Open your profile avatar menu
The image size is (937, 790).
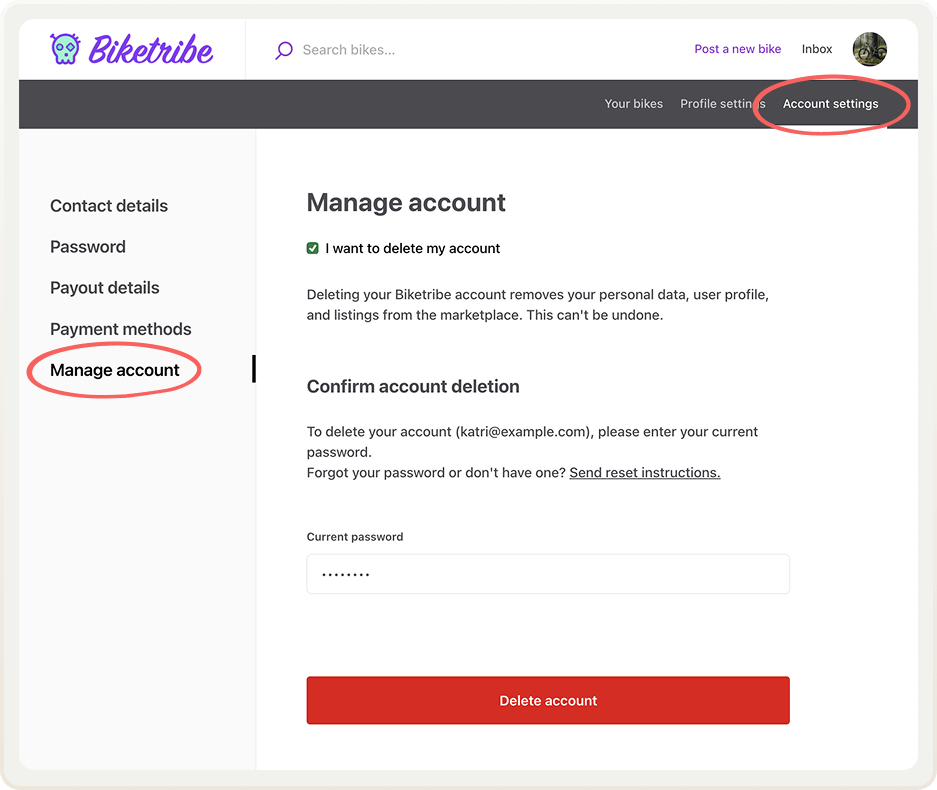pyautogui.click(x=869, y=49)
